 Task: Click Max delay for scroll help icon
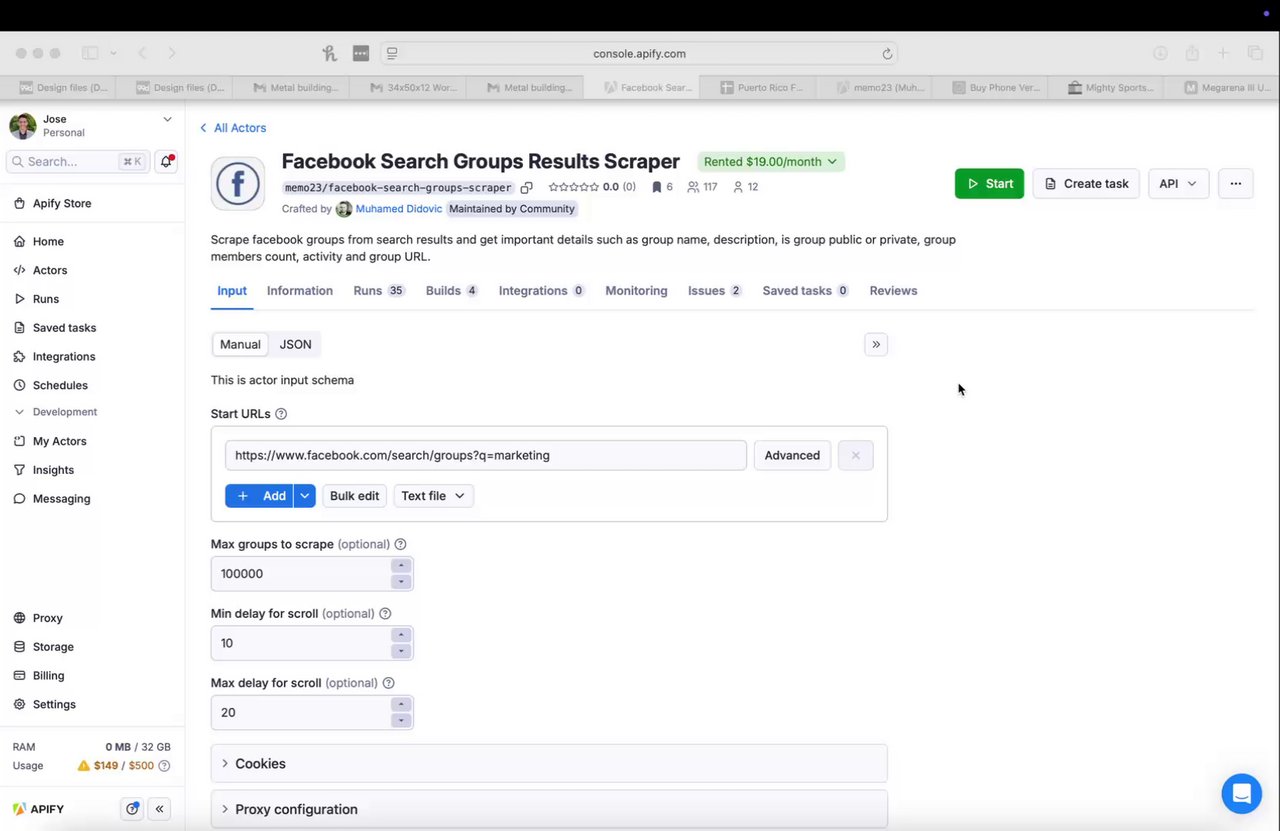389,683
